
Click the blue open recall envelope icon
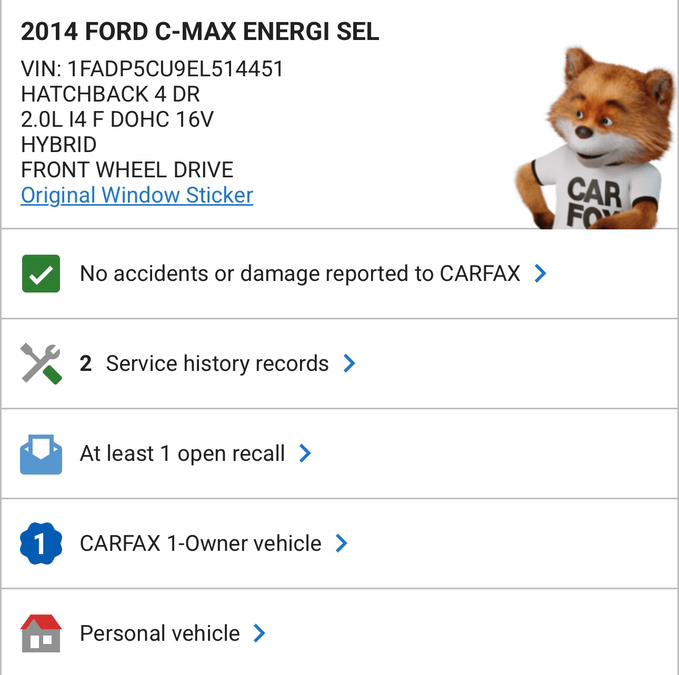(41, 454)
